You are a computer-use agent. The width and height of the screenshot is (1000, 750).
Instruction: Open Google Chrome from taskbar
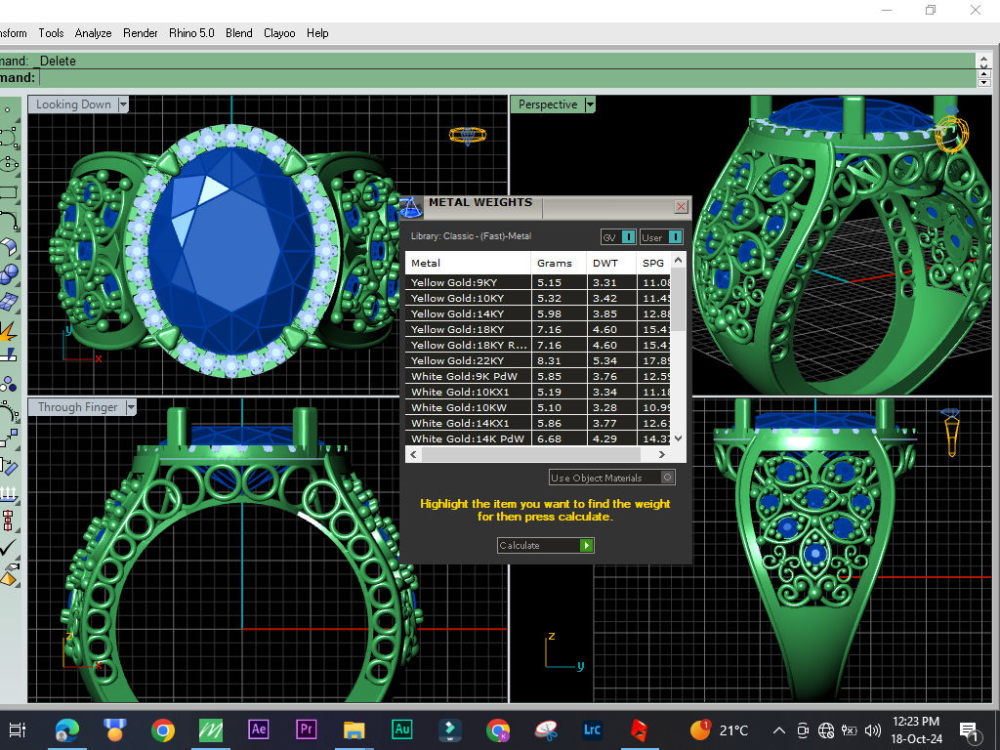163,730
